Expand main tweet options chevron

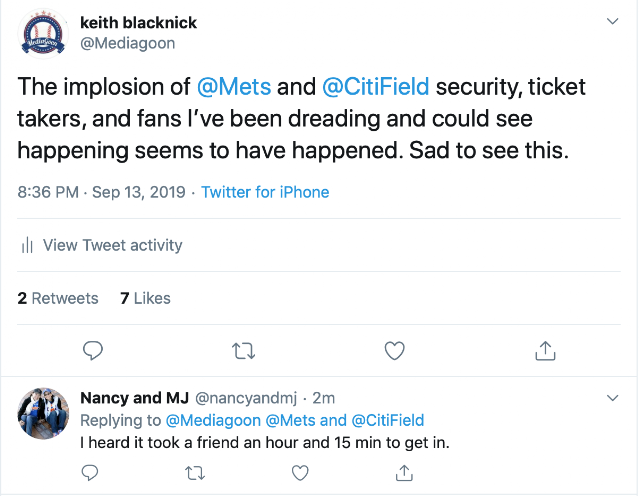[612, 21]
